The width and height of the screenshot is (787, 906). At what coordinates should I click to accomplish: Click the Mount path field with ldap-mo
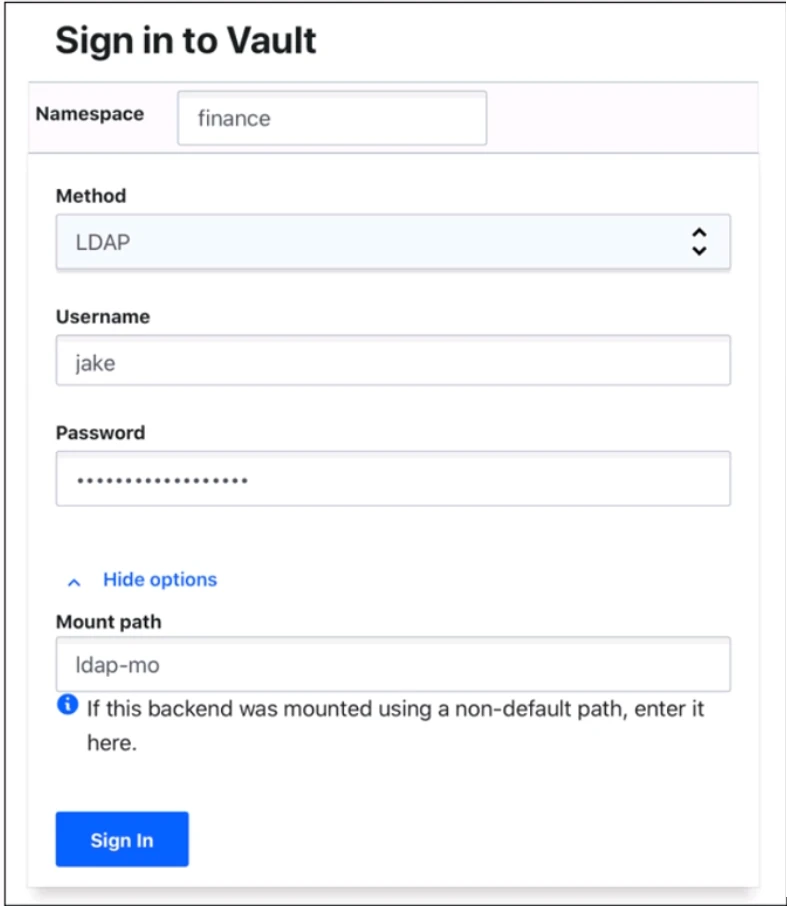pos(392,664)
